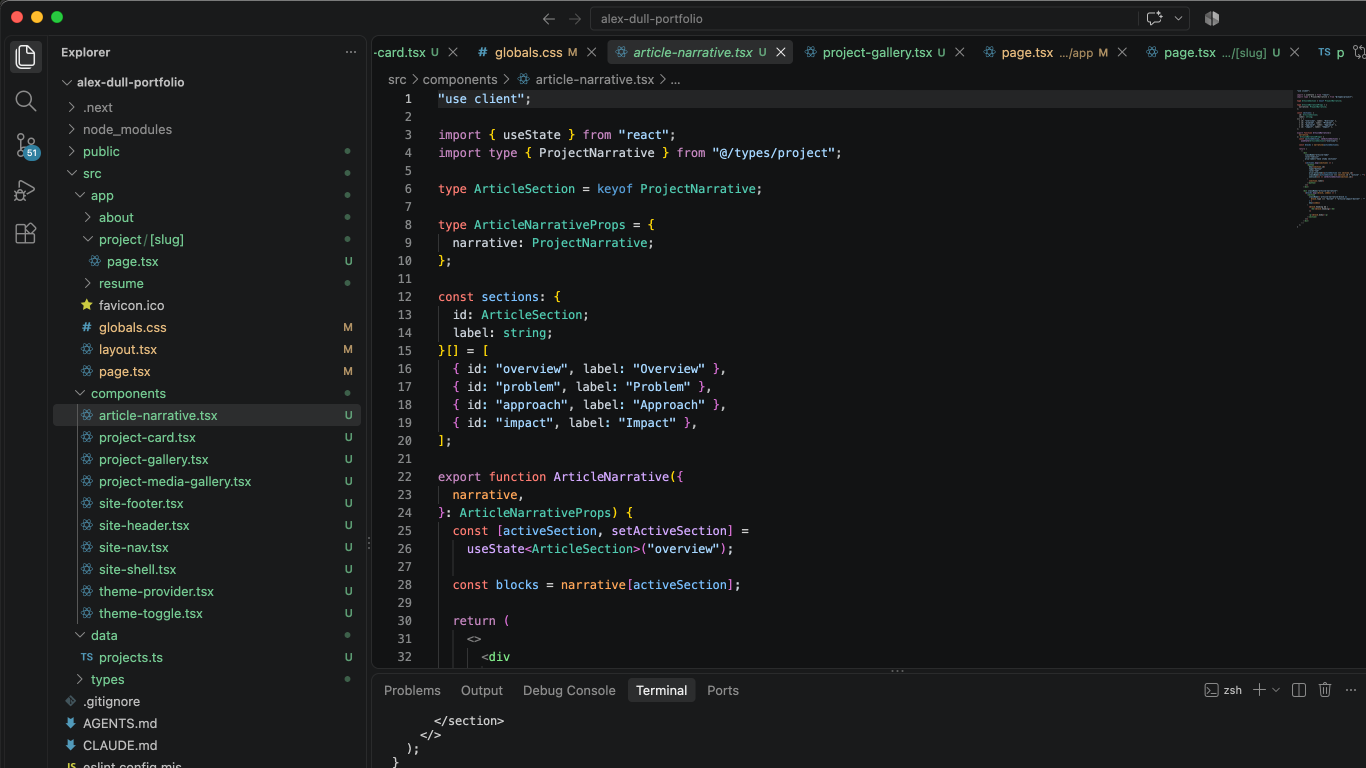1366x768 pixels.
Task: Open CLAUDE.md in the file tree
Action: 120,745
